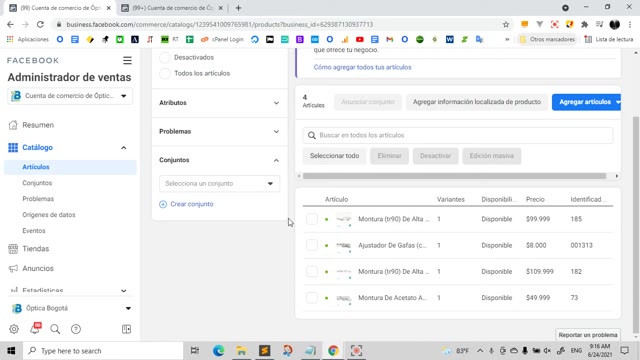Expand the Estadísticas sidebar section

[x=124, y=291]
